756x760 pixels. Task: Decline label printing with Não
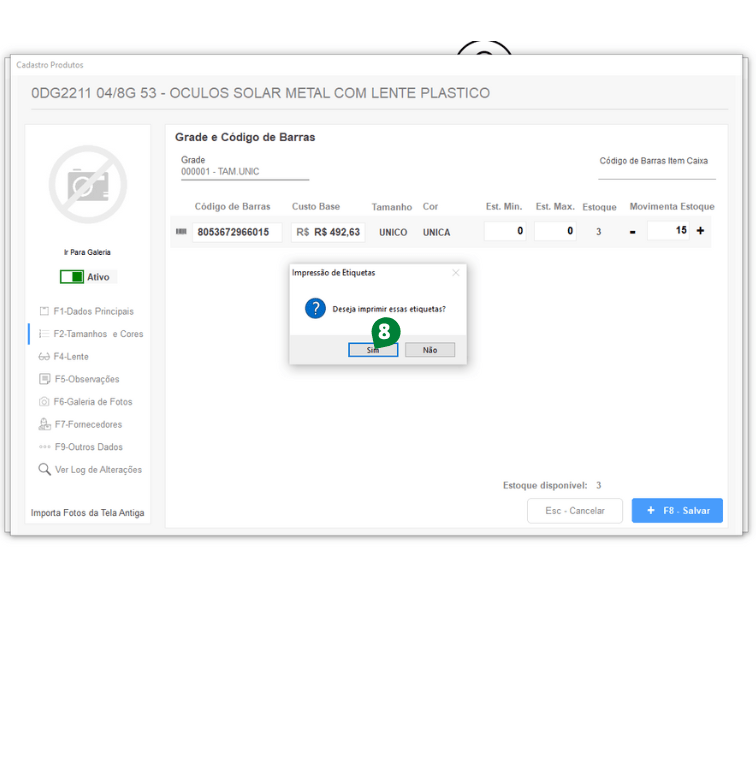click(x=430, y=350)
